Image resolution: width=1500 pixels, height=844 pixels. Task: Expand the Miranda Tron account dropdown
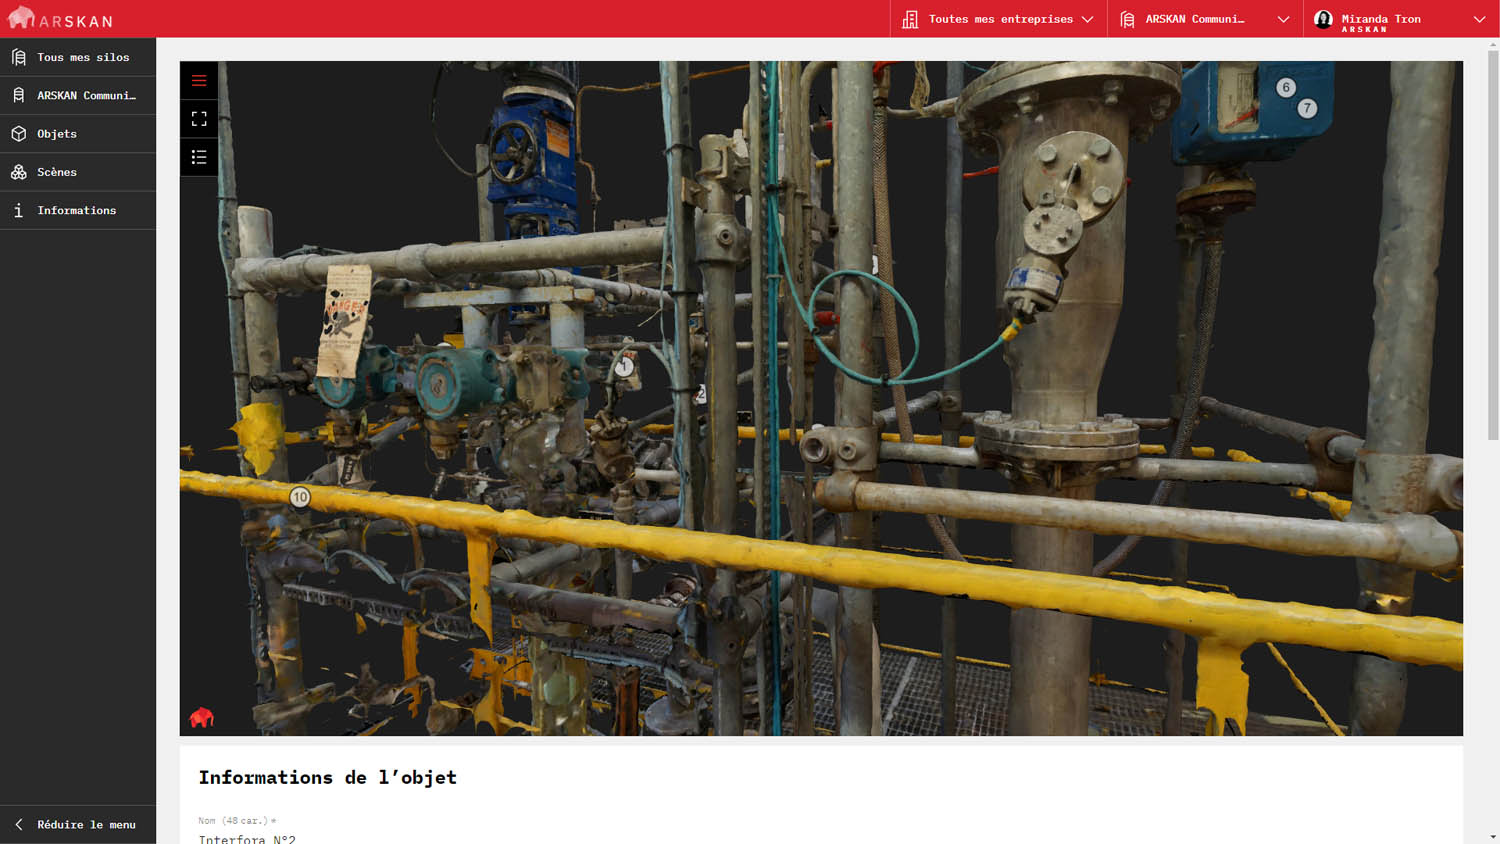(1478, 18)
